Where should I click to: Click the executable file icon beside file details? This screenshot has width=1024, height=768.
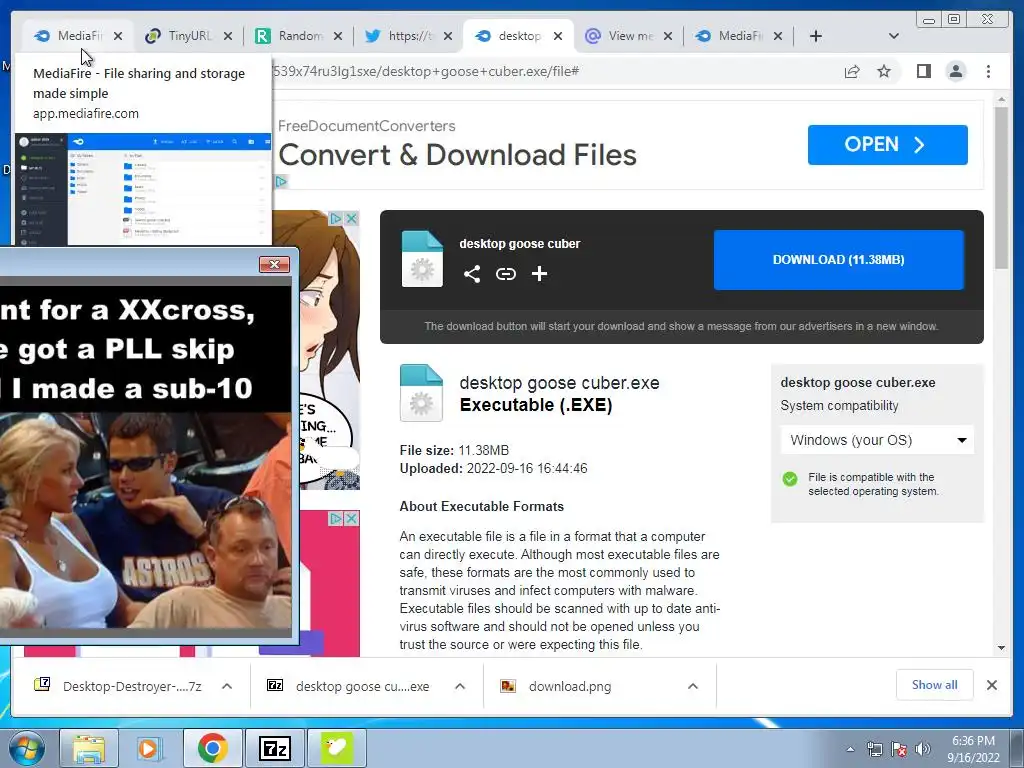click(x=421, y=392)
